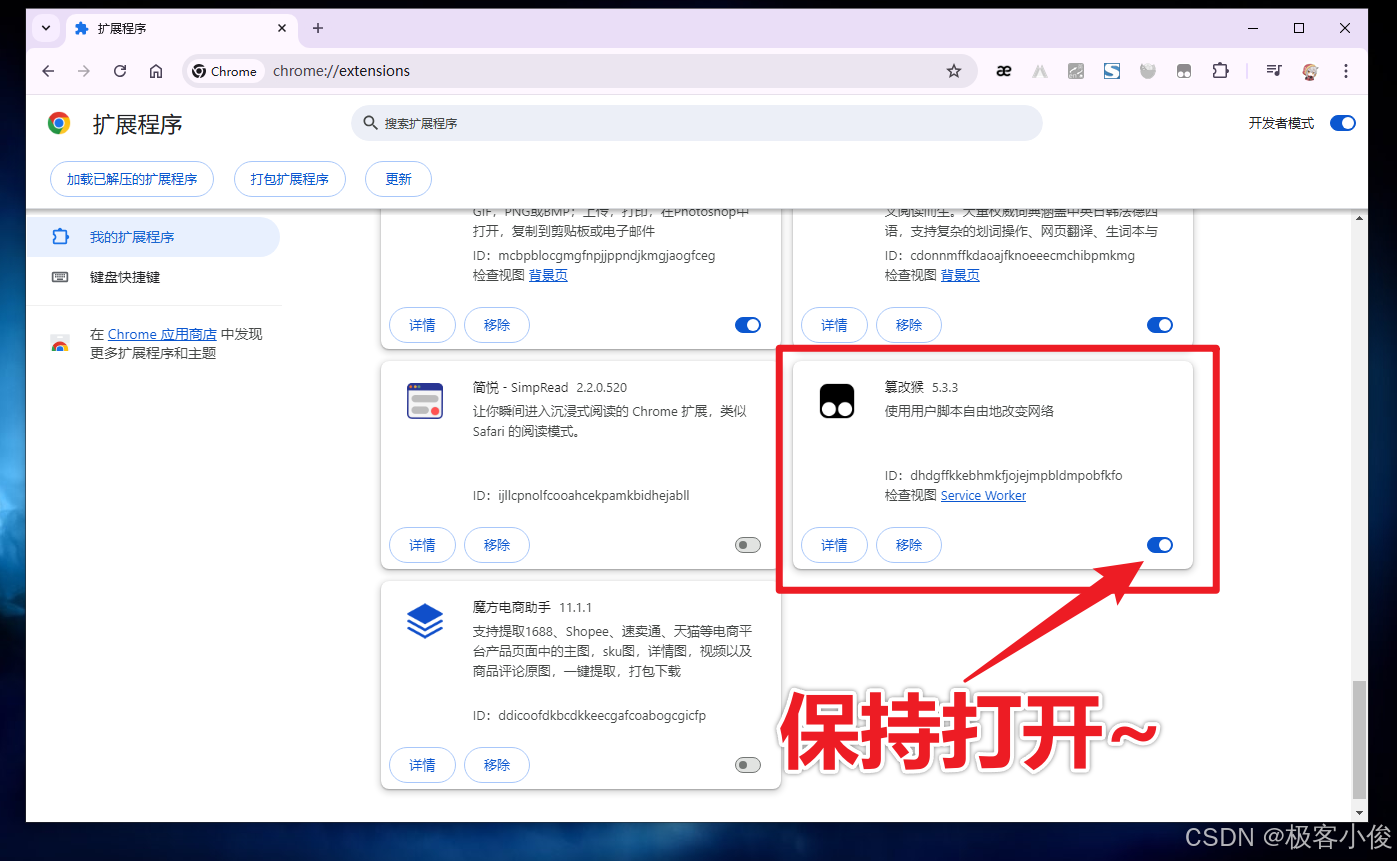Toggle off extension with ID mcbpblocg…

pyautogui.click(x=748, y=325)
